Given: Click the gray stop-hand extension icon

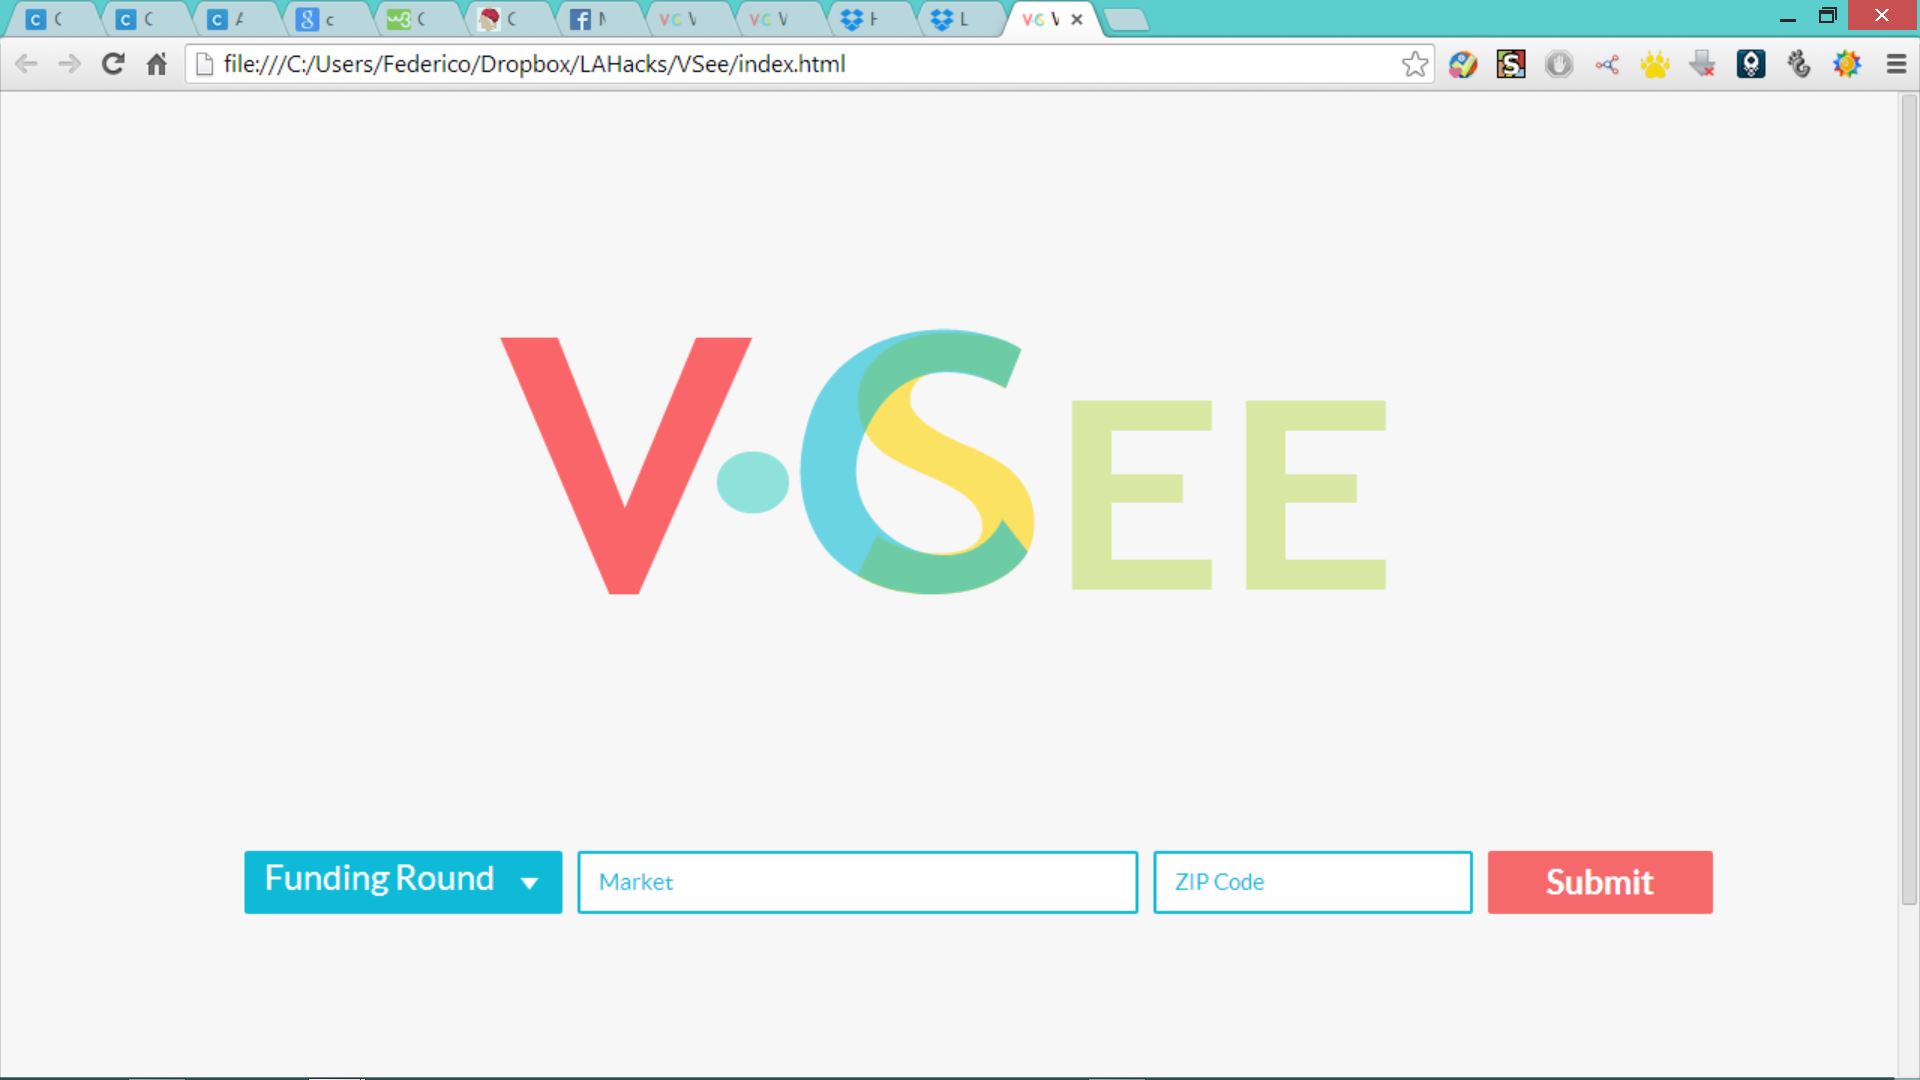Looking at the screenshot, I should 1558,65.
